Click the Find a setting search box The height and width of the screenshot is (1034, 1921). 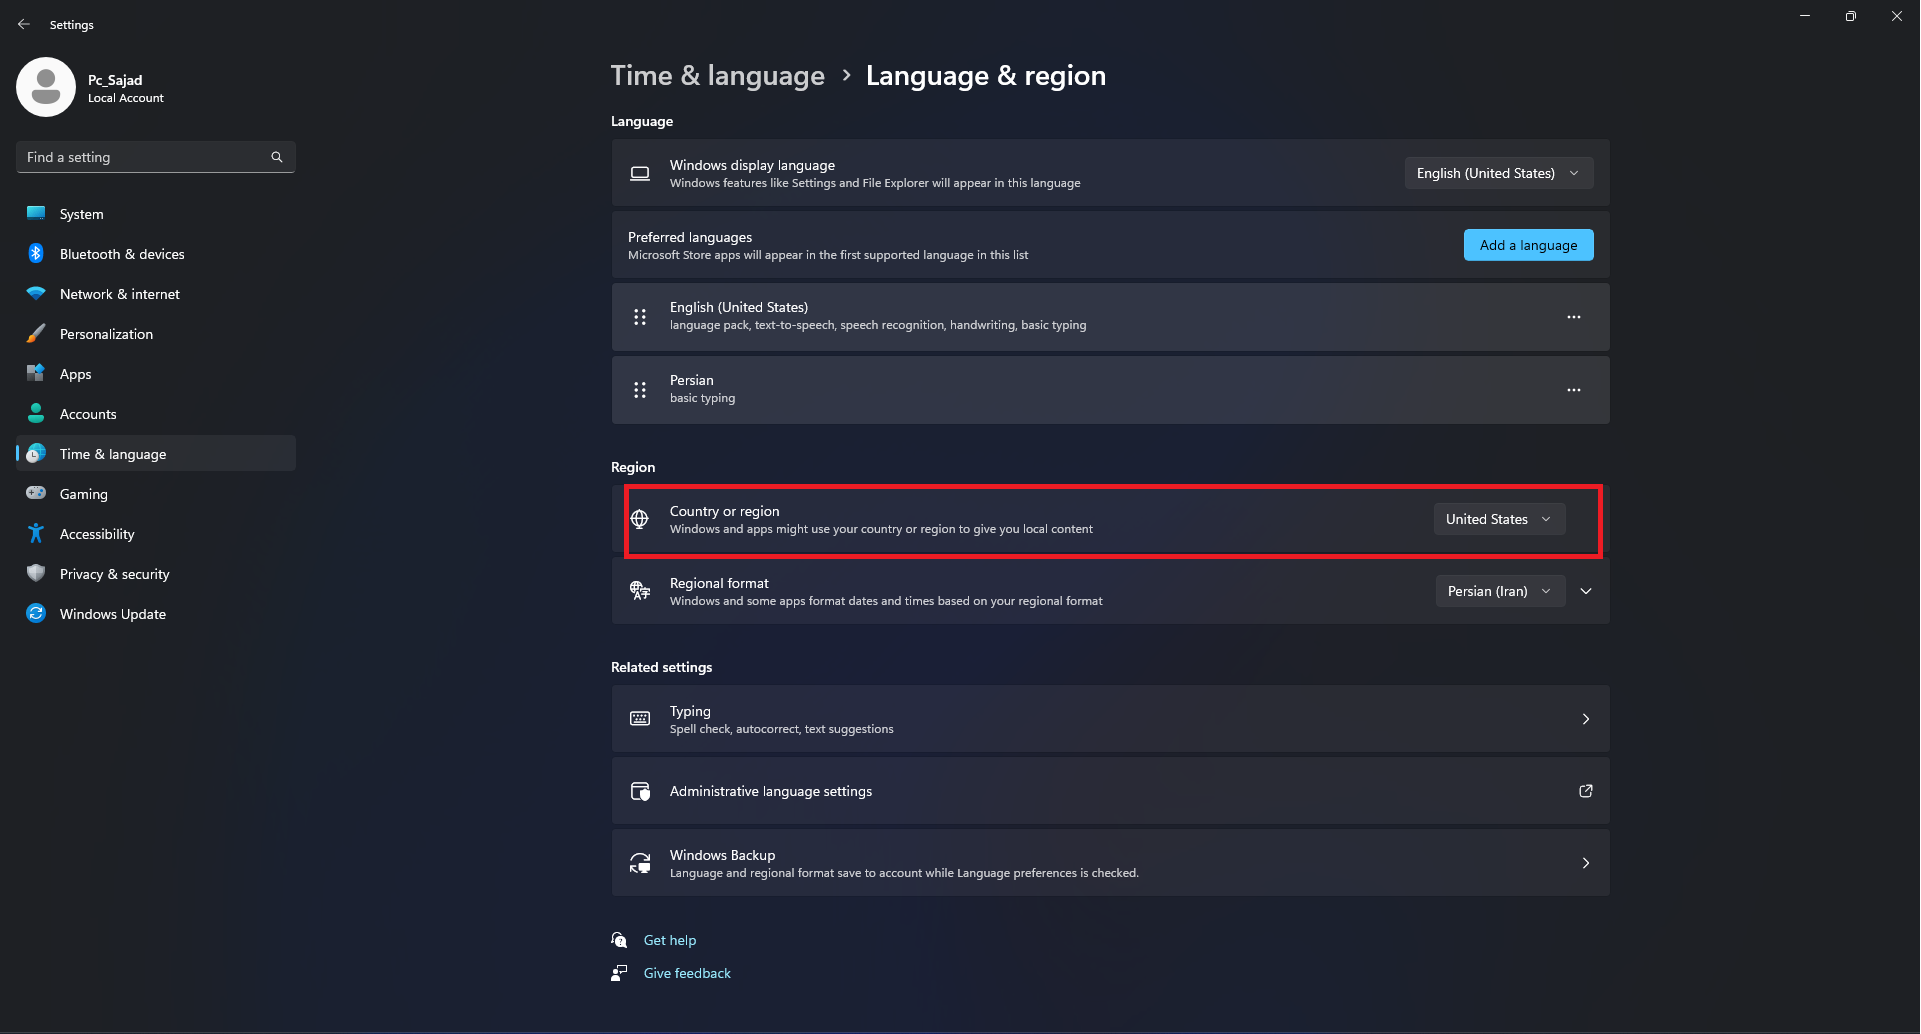(156, 157)
